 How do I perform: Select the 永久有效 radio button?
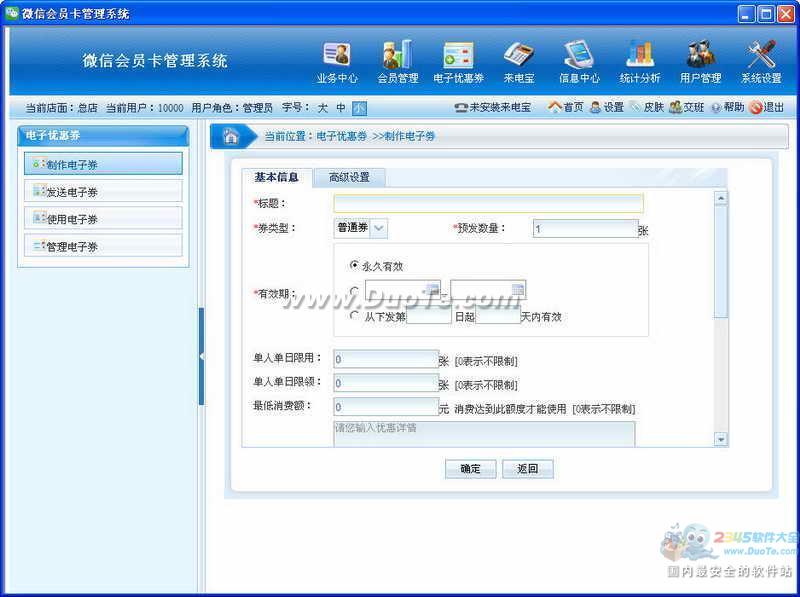354,266
